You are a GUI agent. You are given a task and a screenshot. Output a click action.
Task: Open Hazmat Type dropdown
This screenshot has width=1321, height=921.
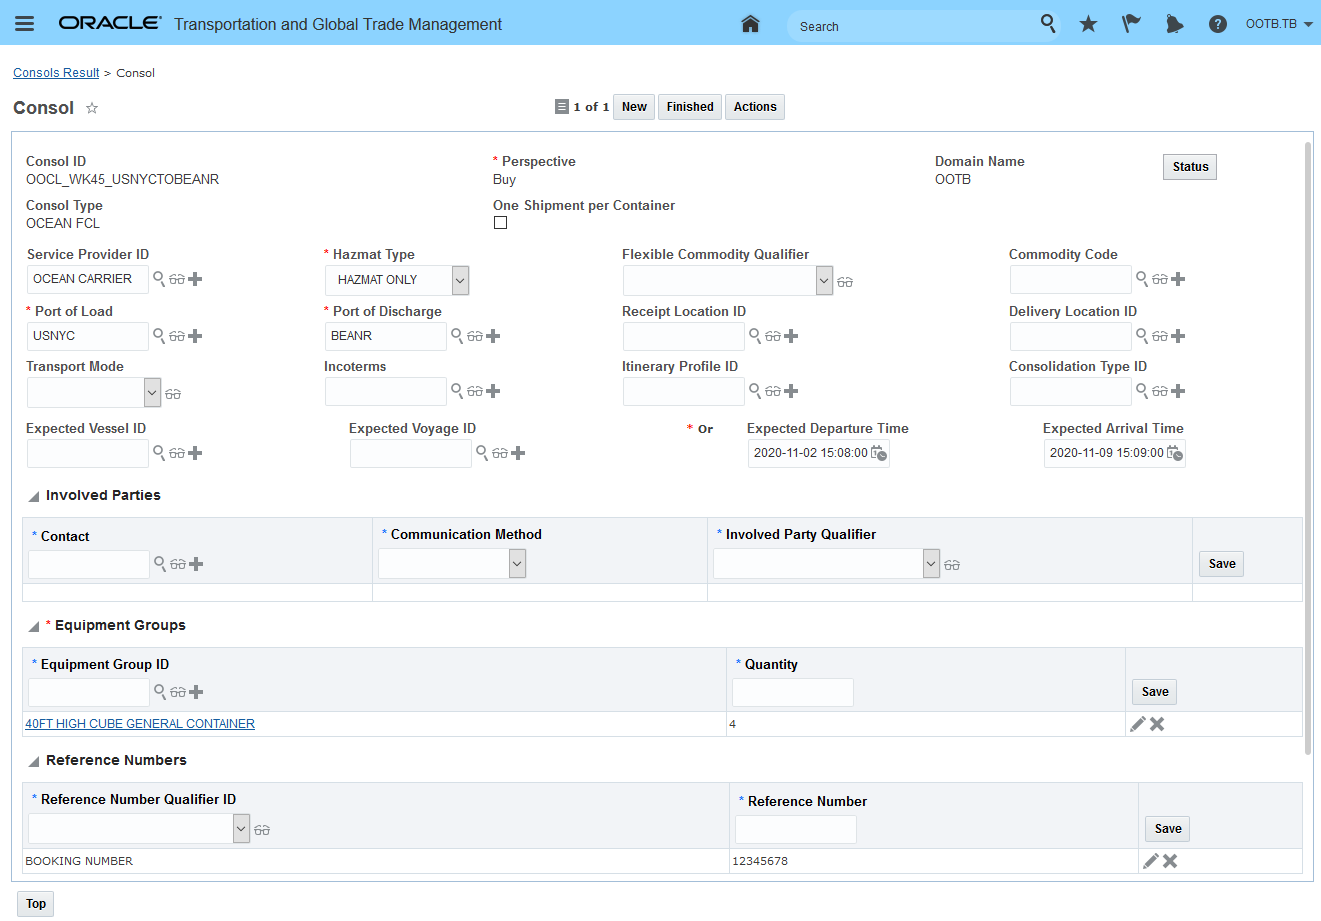[460, 280]
